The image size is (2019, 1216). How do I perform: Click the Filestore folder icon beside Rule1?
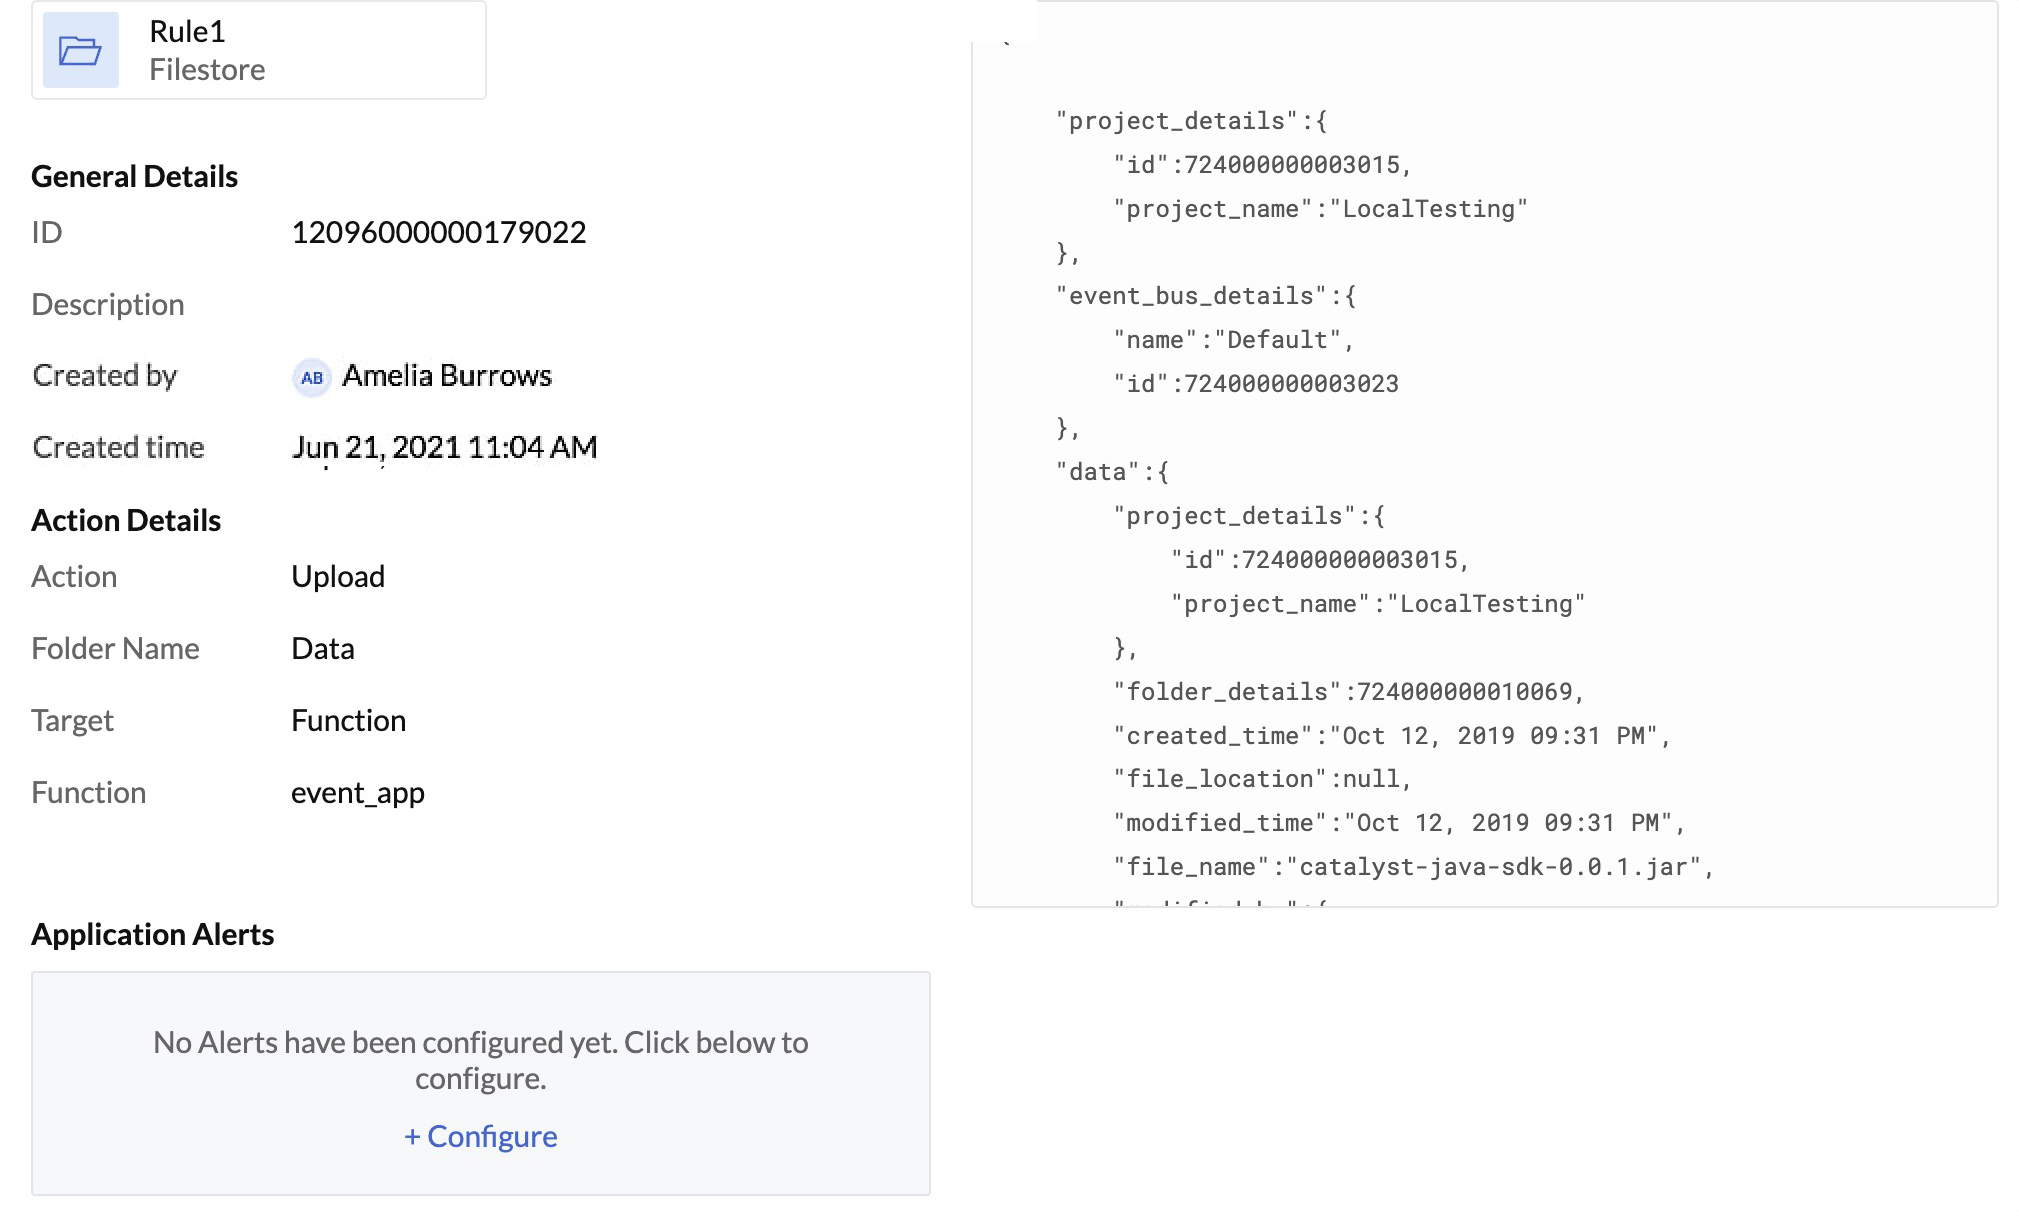(x=80, y=49)
